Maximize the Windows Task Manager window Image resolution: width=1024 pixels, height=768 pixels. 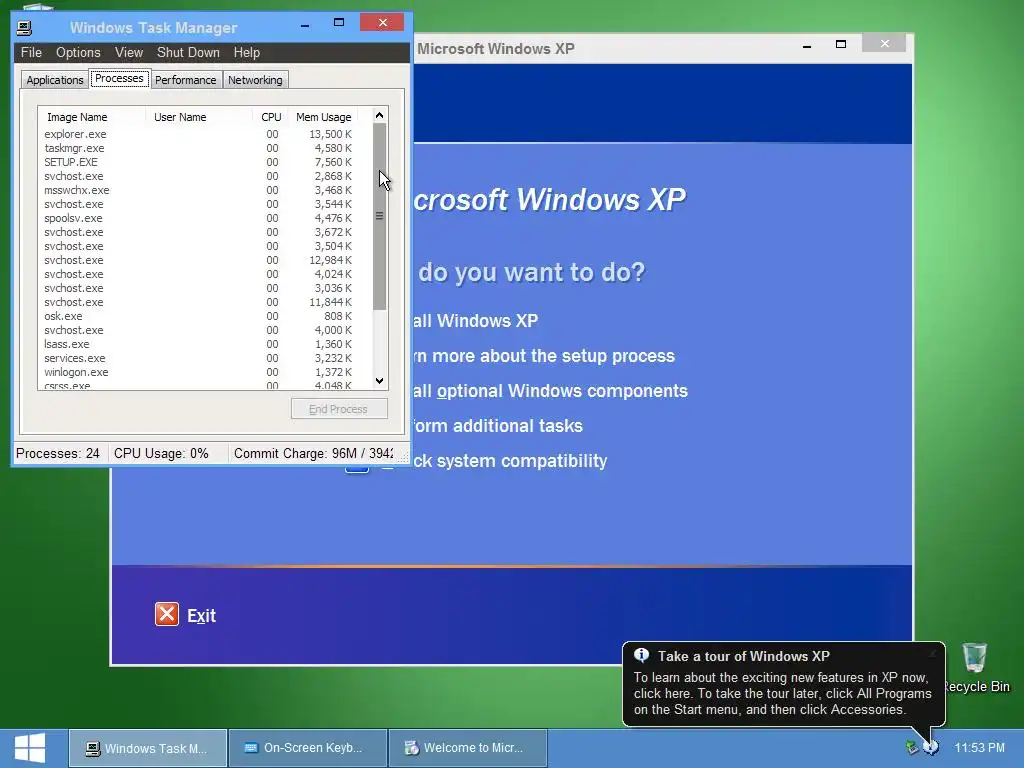[339, 23]
